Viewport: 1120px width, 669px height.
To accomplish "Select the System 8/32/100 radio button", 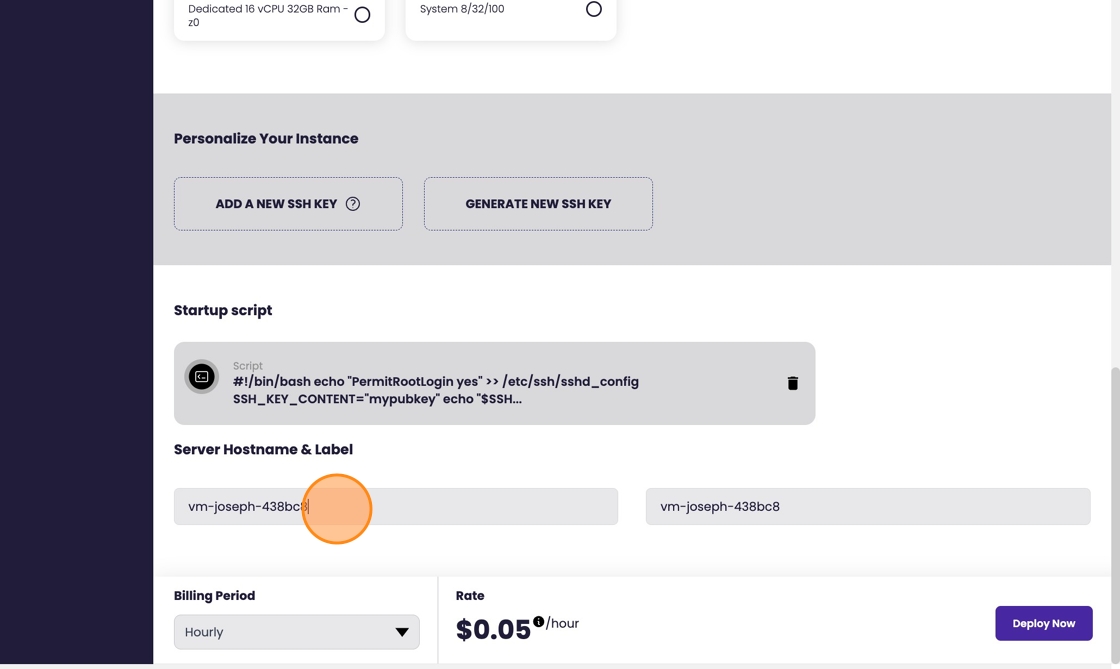I will (594, 9).
